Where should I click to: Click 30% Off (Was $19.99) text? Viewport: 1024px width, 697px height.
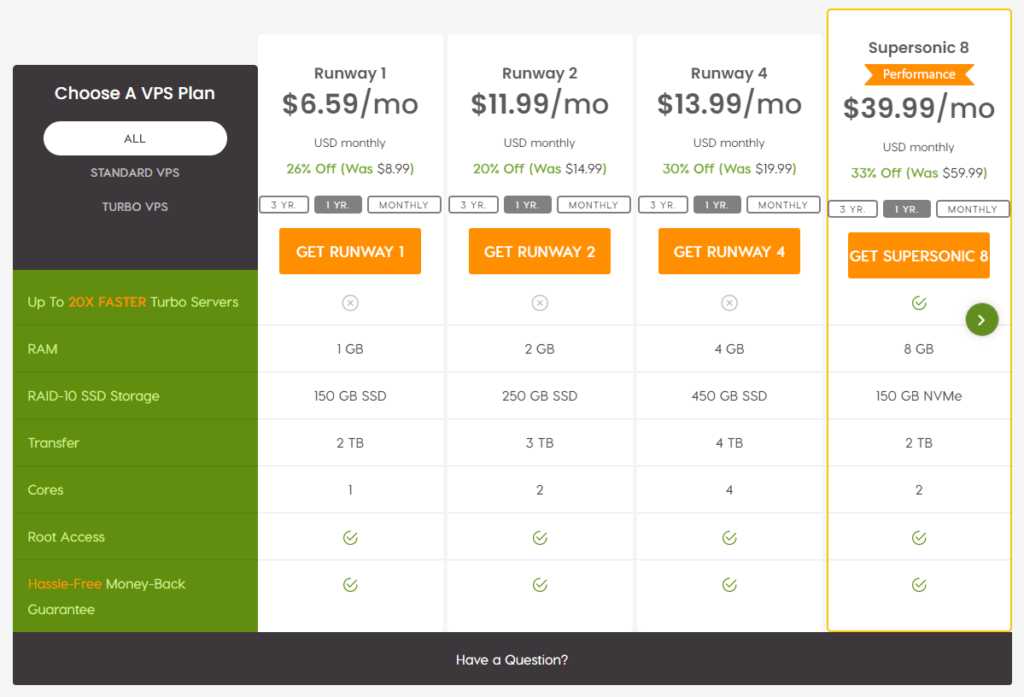pos(729,169)
